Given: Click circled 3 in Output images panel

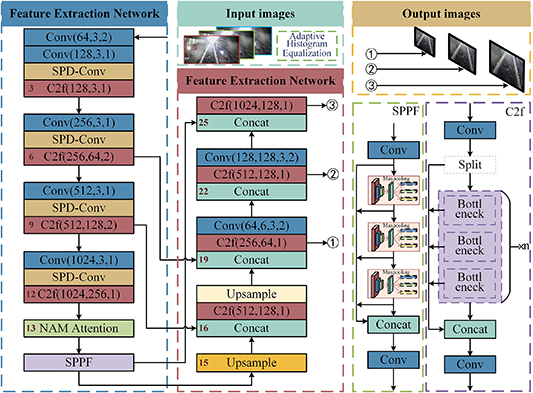Looking at the screenshot, I should coord(371,85).
